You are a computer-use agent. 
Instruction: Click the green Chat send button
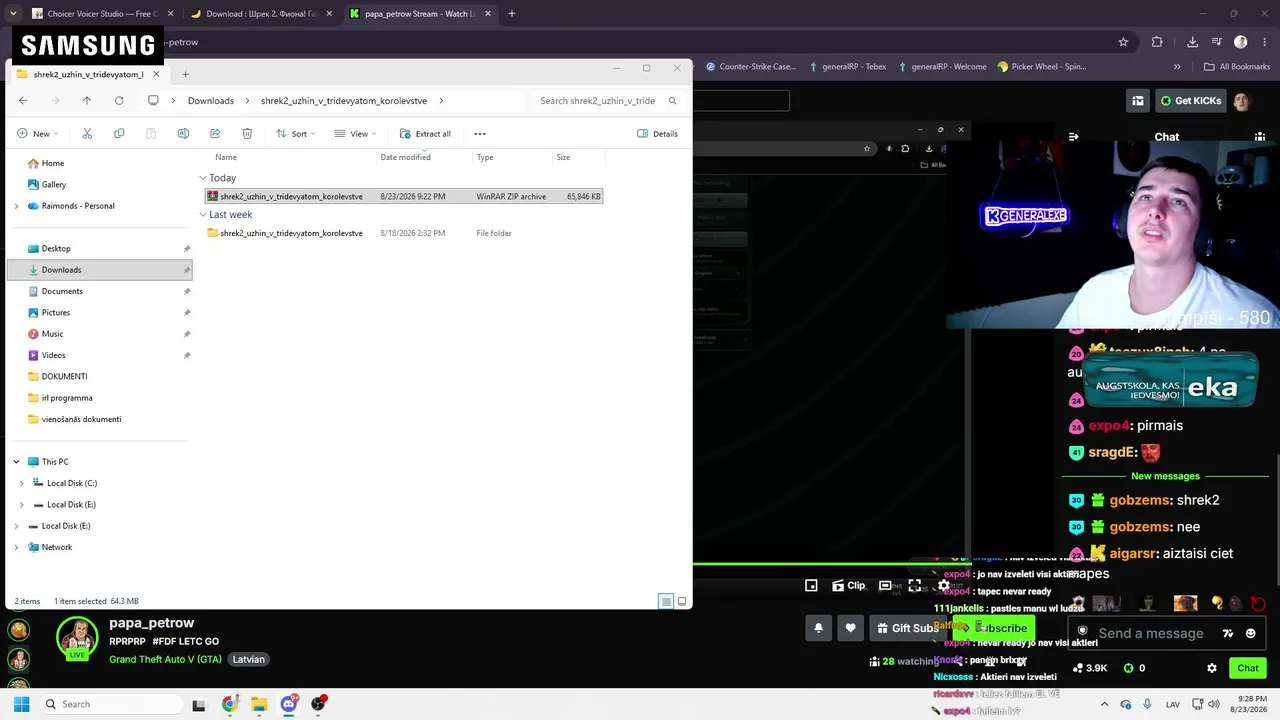[1248, 668]
